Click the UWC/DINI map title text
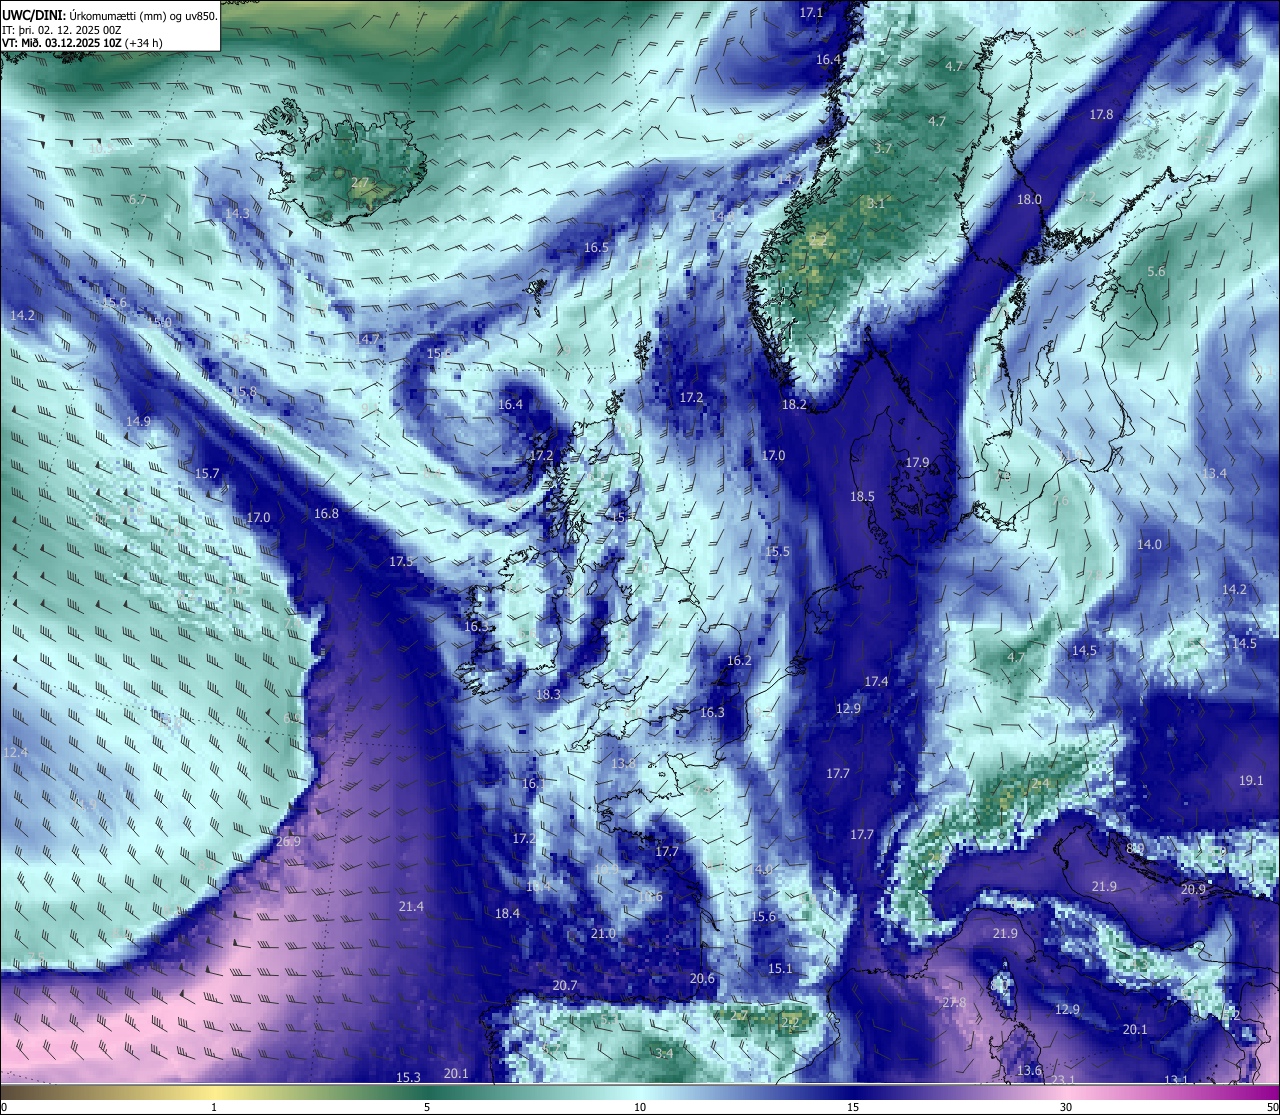1280x1115 pixels. [x=109, y=16]
